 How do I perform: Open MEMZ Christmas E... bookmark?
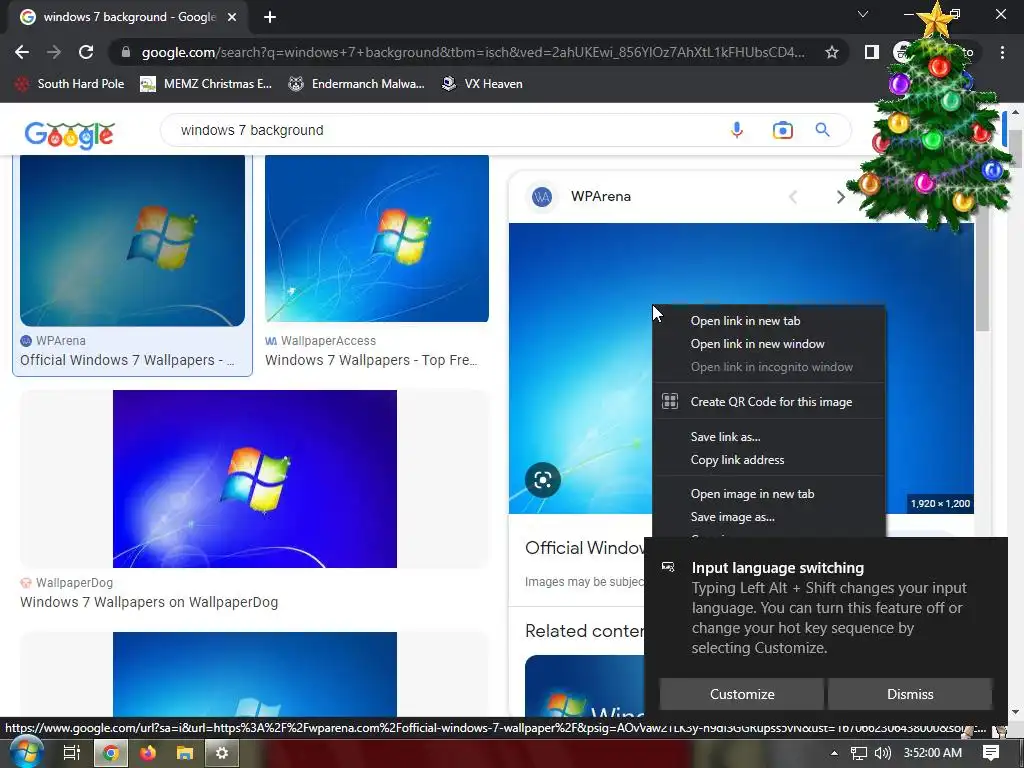point(206,84)
